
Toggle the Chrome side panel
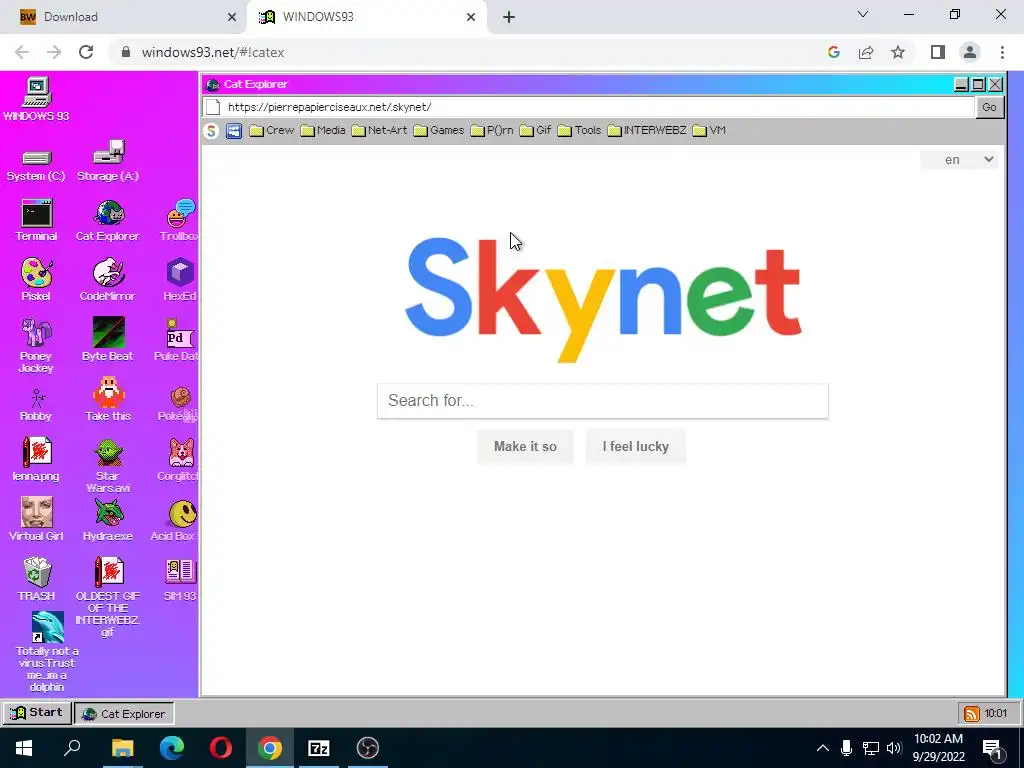tap(937, 52)
